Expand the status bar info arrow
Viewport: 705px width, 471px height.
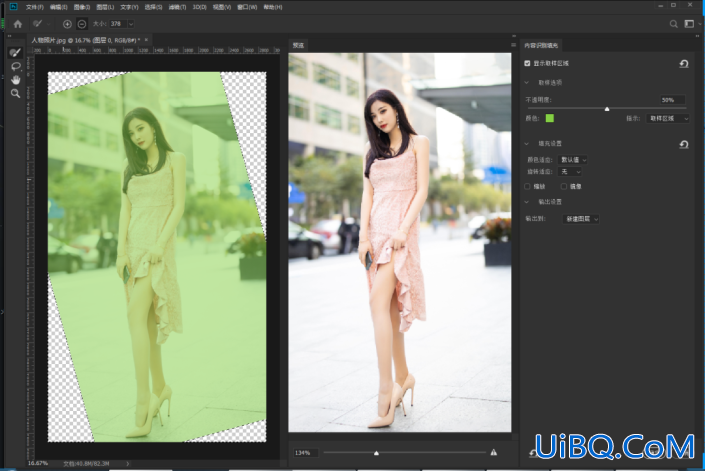128,463
